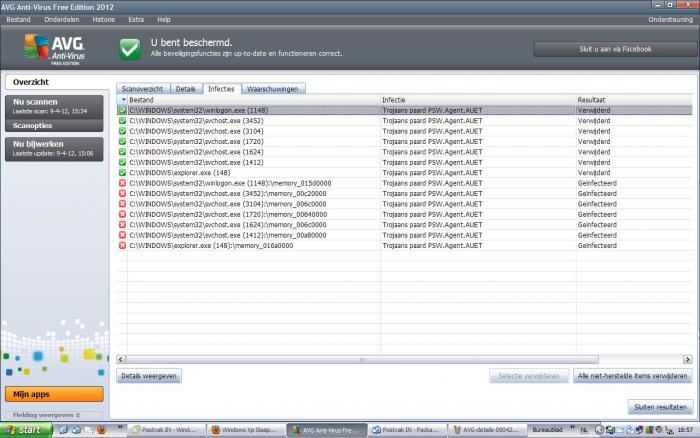Expand Melding weergeven at sidebar bottom
Image resolution: width=700 pixels, height=438 pixels.
click(46, 415)
